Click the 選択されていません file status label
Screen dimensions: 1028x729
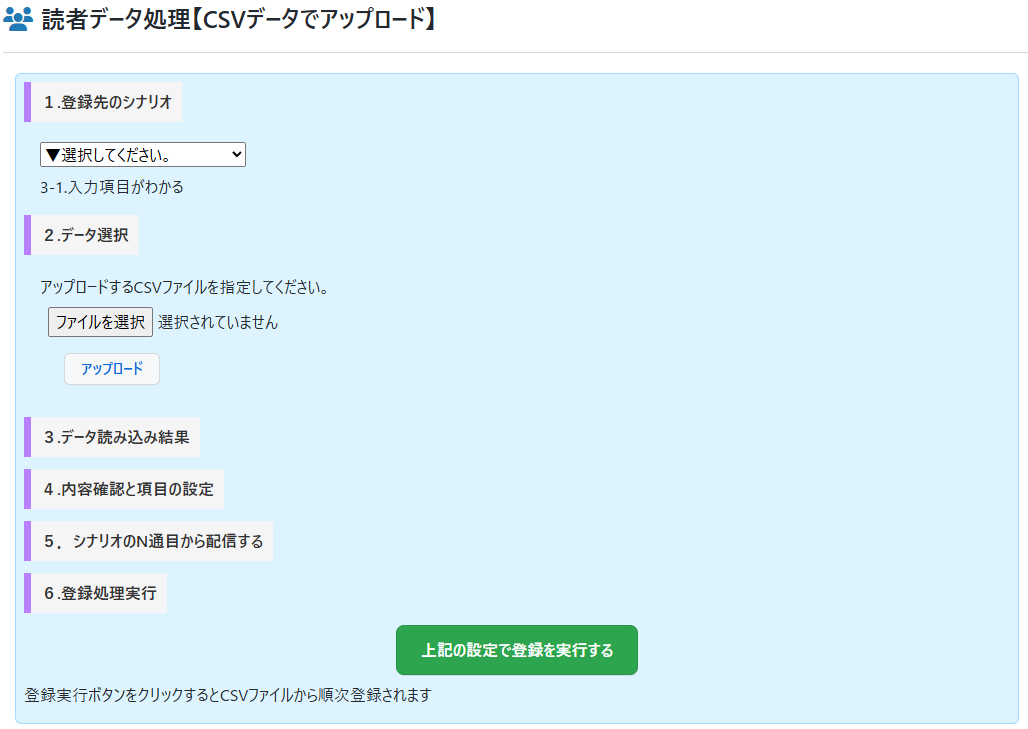pos(218,322)
